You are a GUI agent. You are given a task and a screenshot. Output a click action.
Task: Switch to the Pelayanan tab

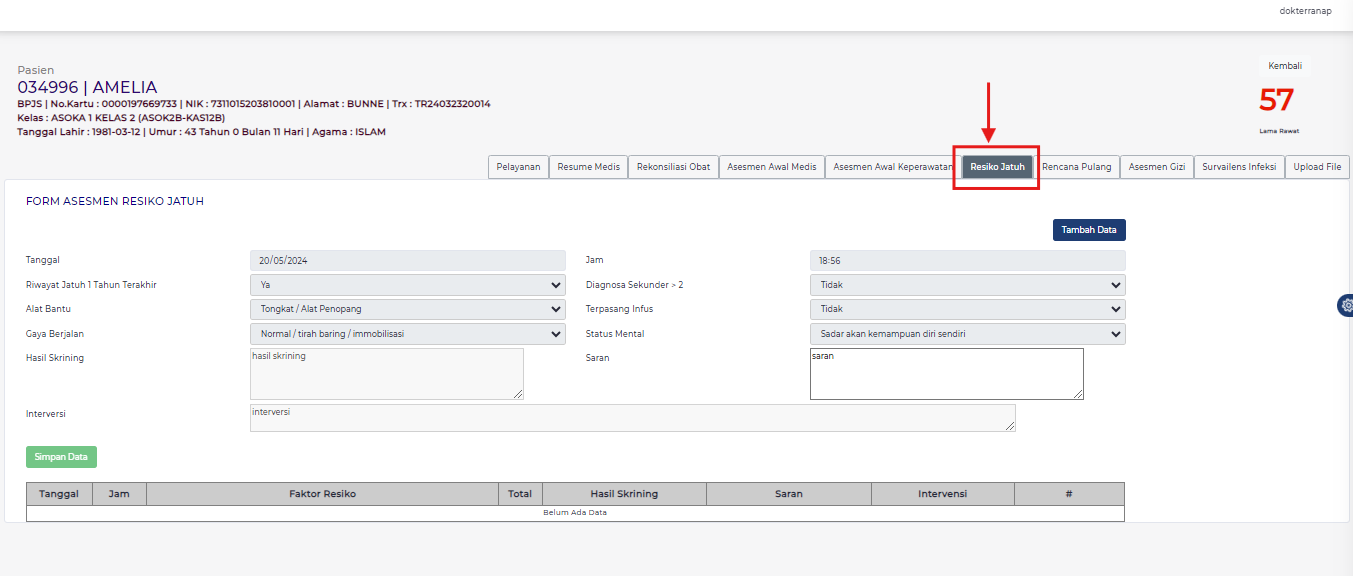518,167
